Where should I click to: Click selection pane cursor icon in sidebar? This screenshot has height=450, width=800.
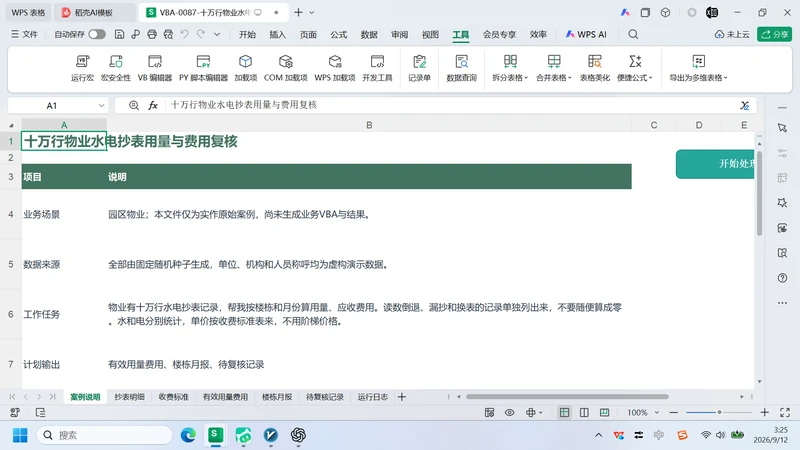(782, 128)
